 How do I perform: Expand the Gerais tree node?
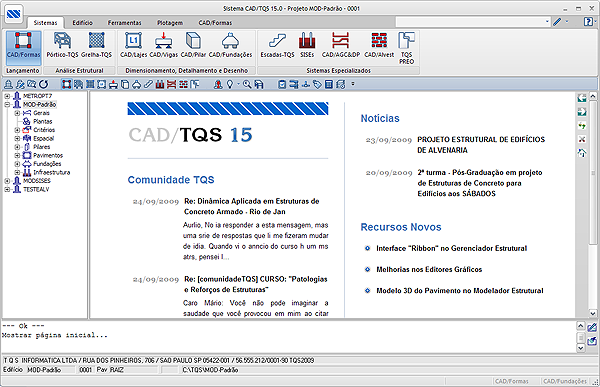[x=17, y=113]
